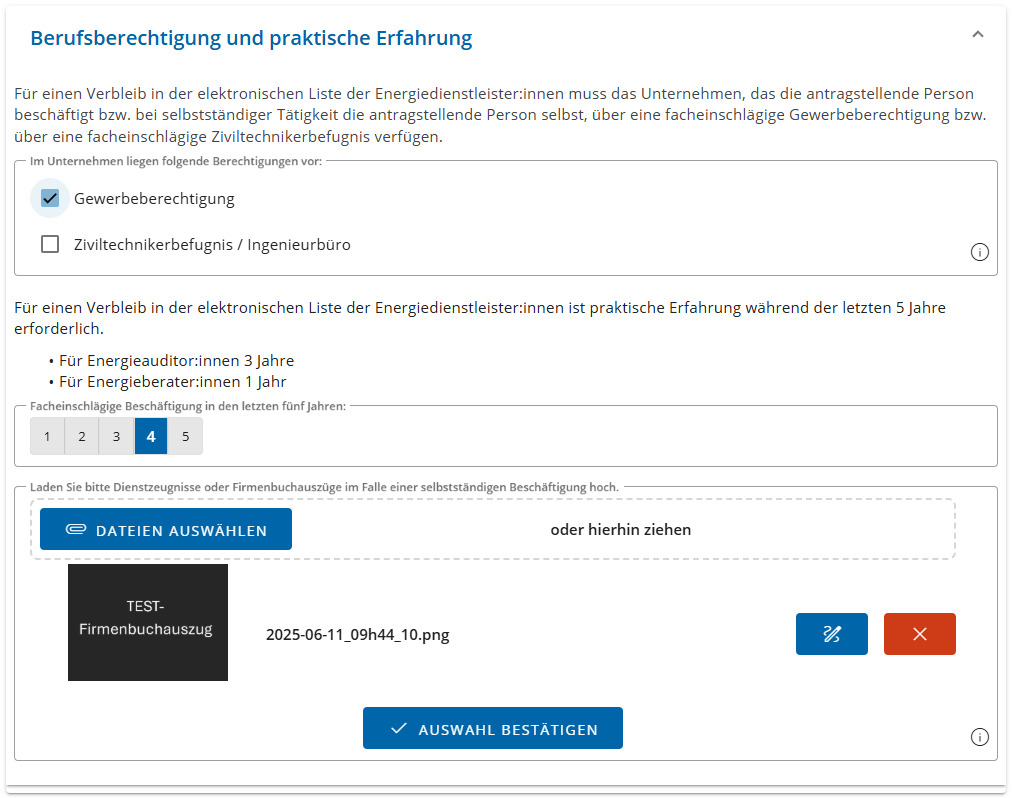
Task: Open info icon in Berechtigungen box
Action: (x=979, y=252)
